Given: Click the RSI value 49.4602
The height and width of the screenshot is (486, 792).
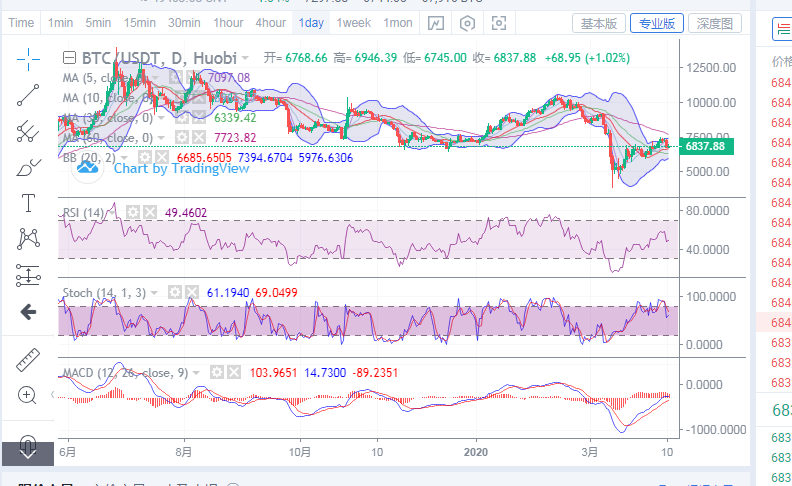Looking at the screenshot, I should (186, 213).
